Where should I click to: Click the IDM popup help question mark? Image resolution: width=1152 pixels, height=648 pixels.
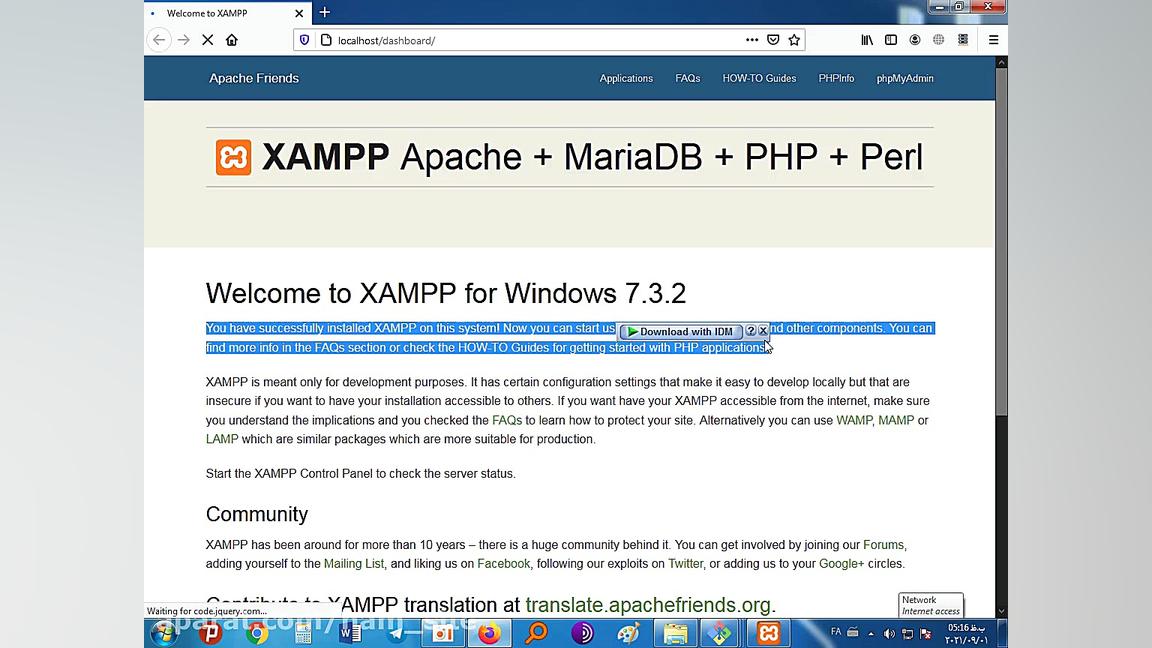click(x=750, y=331)
